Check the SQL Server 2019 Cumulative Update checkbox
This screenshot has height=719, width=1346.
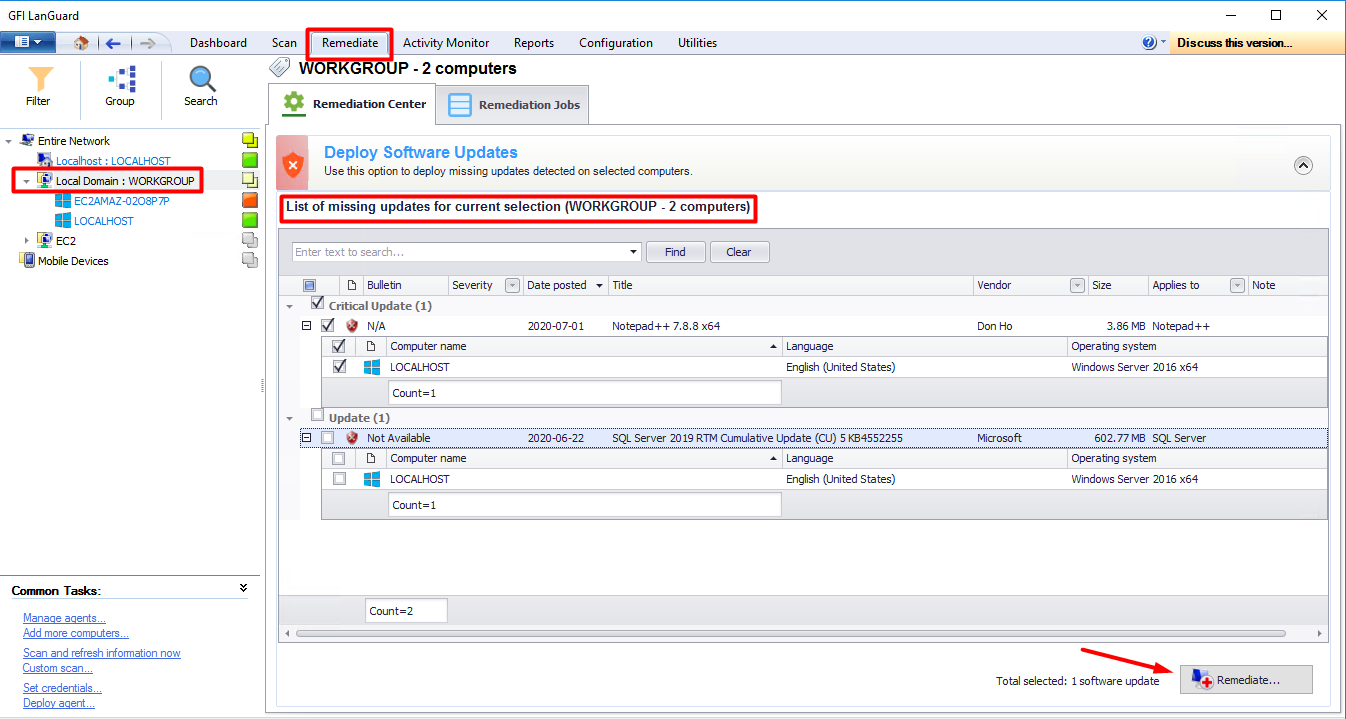tap(328, 437)
